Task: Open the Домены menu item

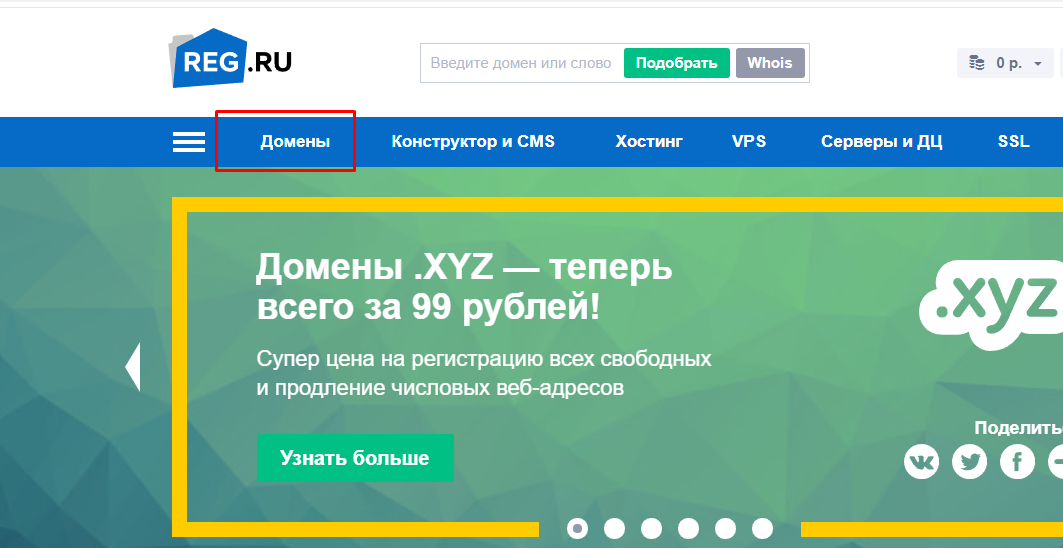Action: 295,142
